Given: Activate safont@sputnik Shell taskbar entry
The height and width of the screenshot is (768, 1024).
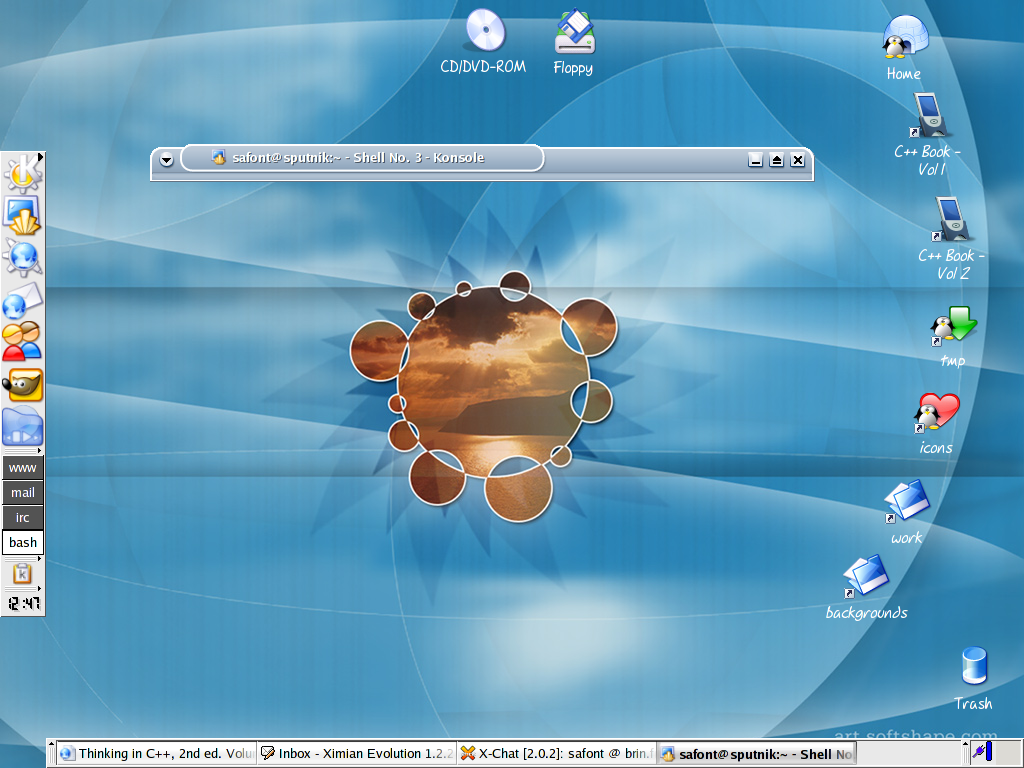Looking at the screenshot, I should [x=757, y=754].
